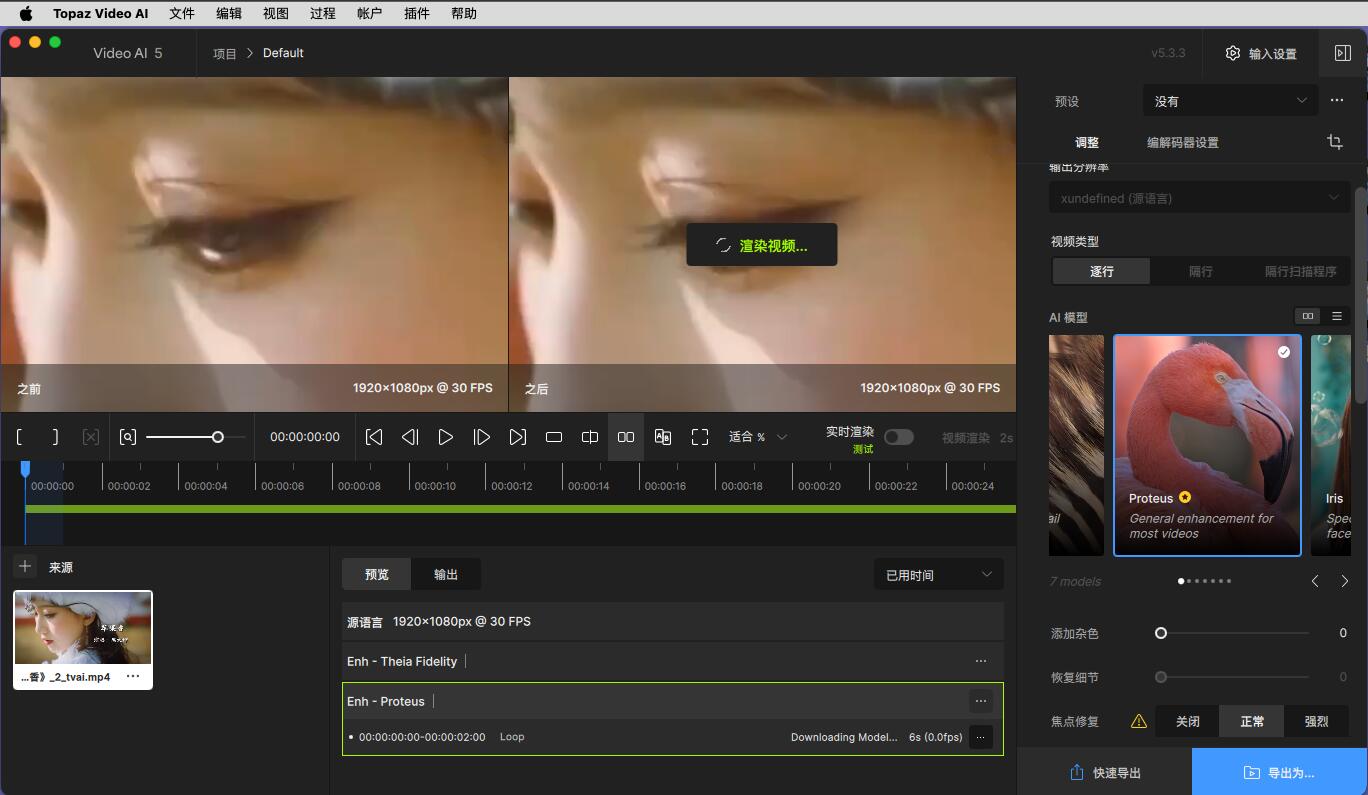Image resolution: width=1368 pixels, height=795 pixels.
Task: Show next AI model
Action: 1344,581
